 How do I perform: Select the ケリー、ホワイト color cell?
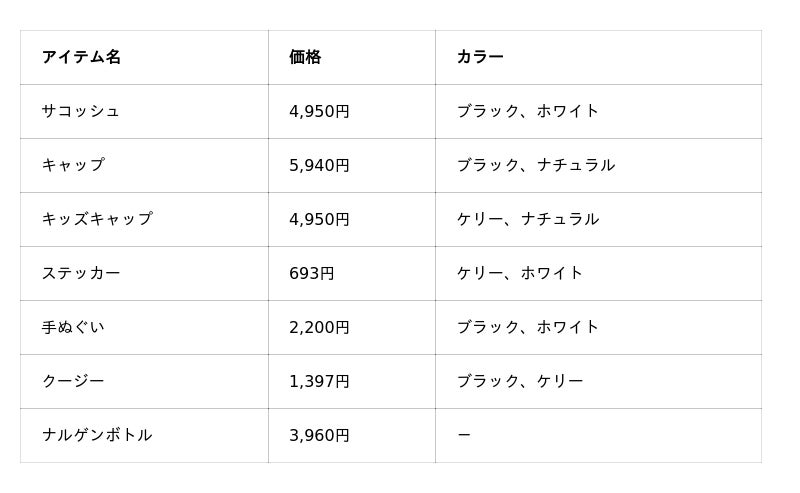(520, 273)
